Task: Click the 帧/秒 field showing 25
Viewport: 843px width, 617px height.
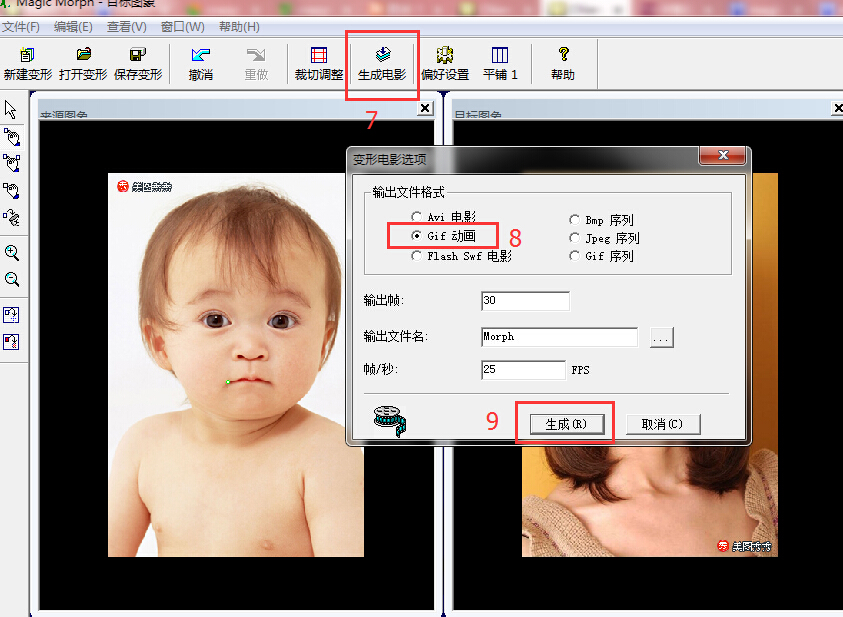Action: click(523, 370)
